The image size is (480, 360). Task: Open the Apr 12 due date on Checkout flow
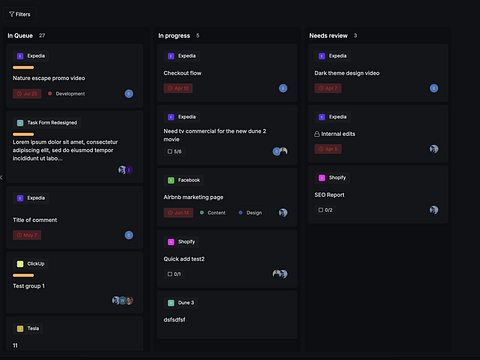tap(178, 88)
